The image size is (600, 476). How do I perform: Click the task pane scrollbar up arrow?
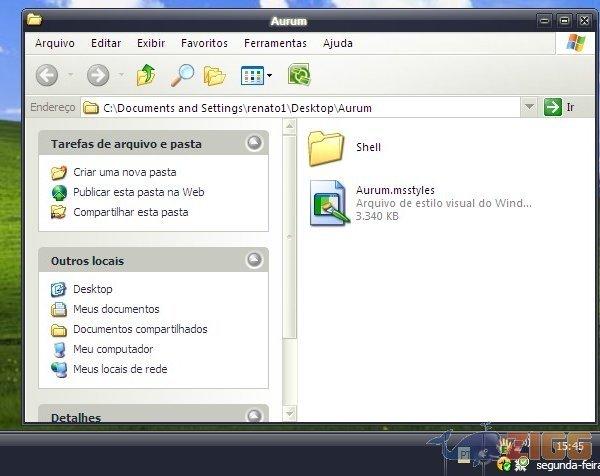point(290,126)
